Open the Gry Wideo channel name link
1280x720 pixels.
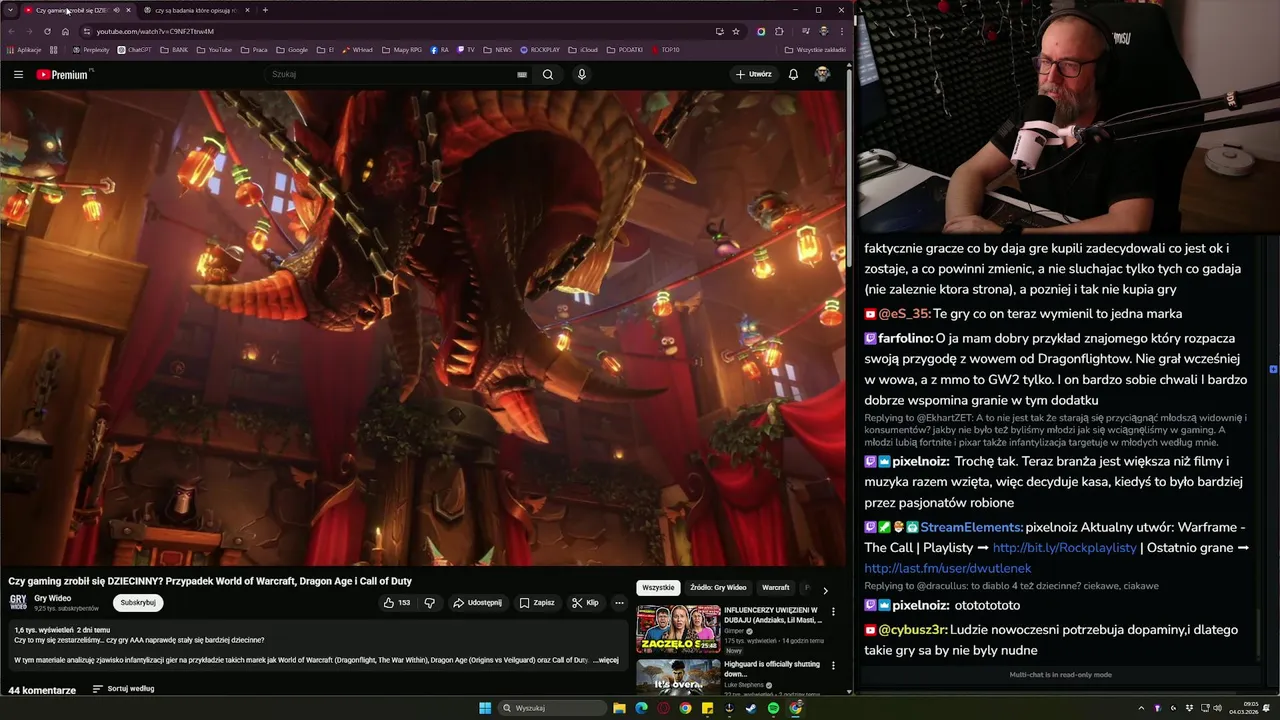[x=53, y=598]
